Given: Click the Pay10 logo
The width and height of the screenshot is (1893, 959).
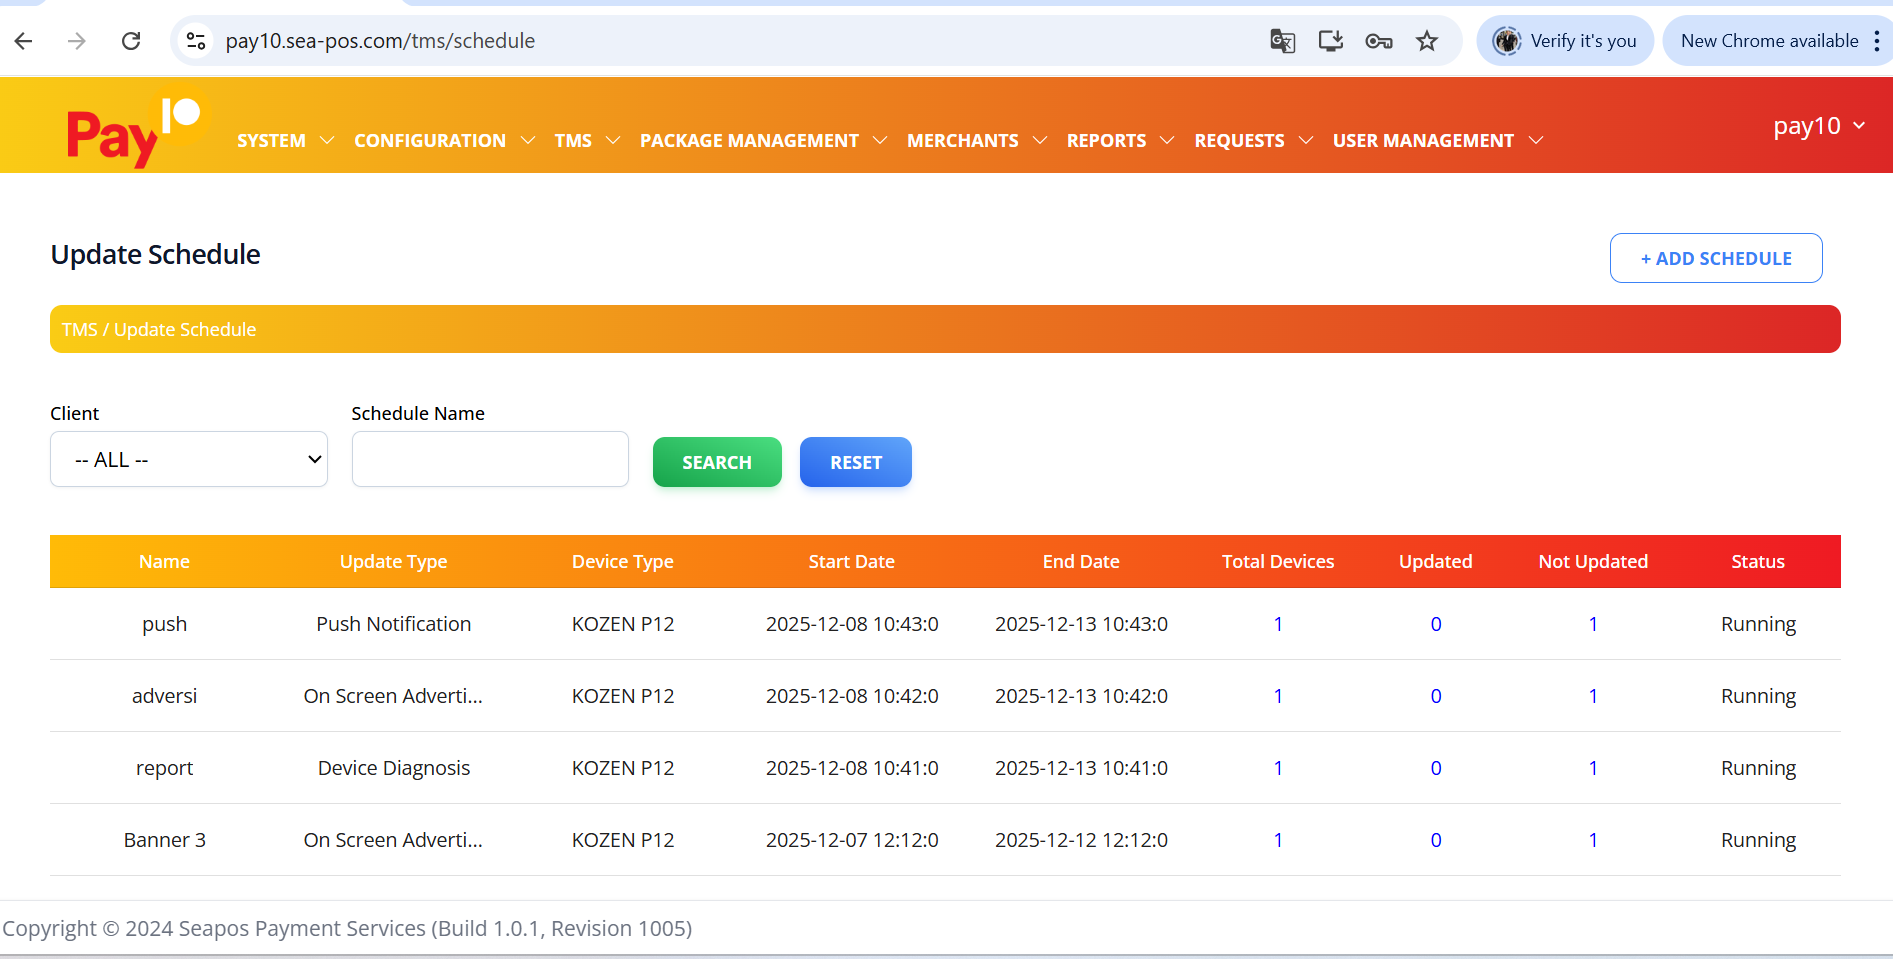Looking at the screenshot, I should point(134,129).
